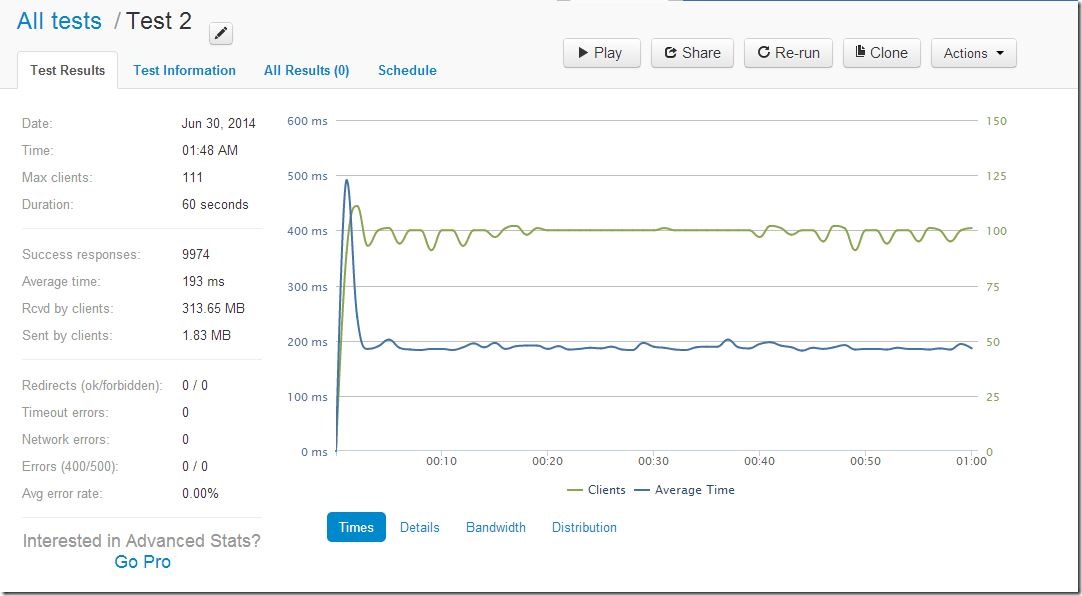
Task: Select the Times chart view
Action: click(356, 527)
